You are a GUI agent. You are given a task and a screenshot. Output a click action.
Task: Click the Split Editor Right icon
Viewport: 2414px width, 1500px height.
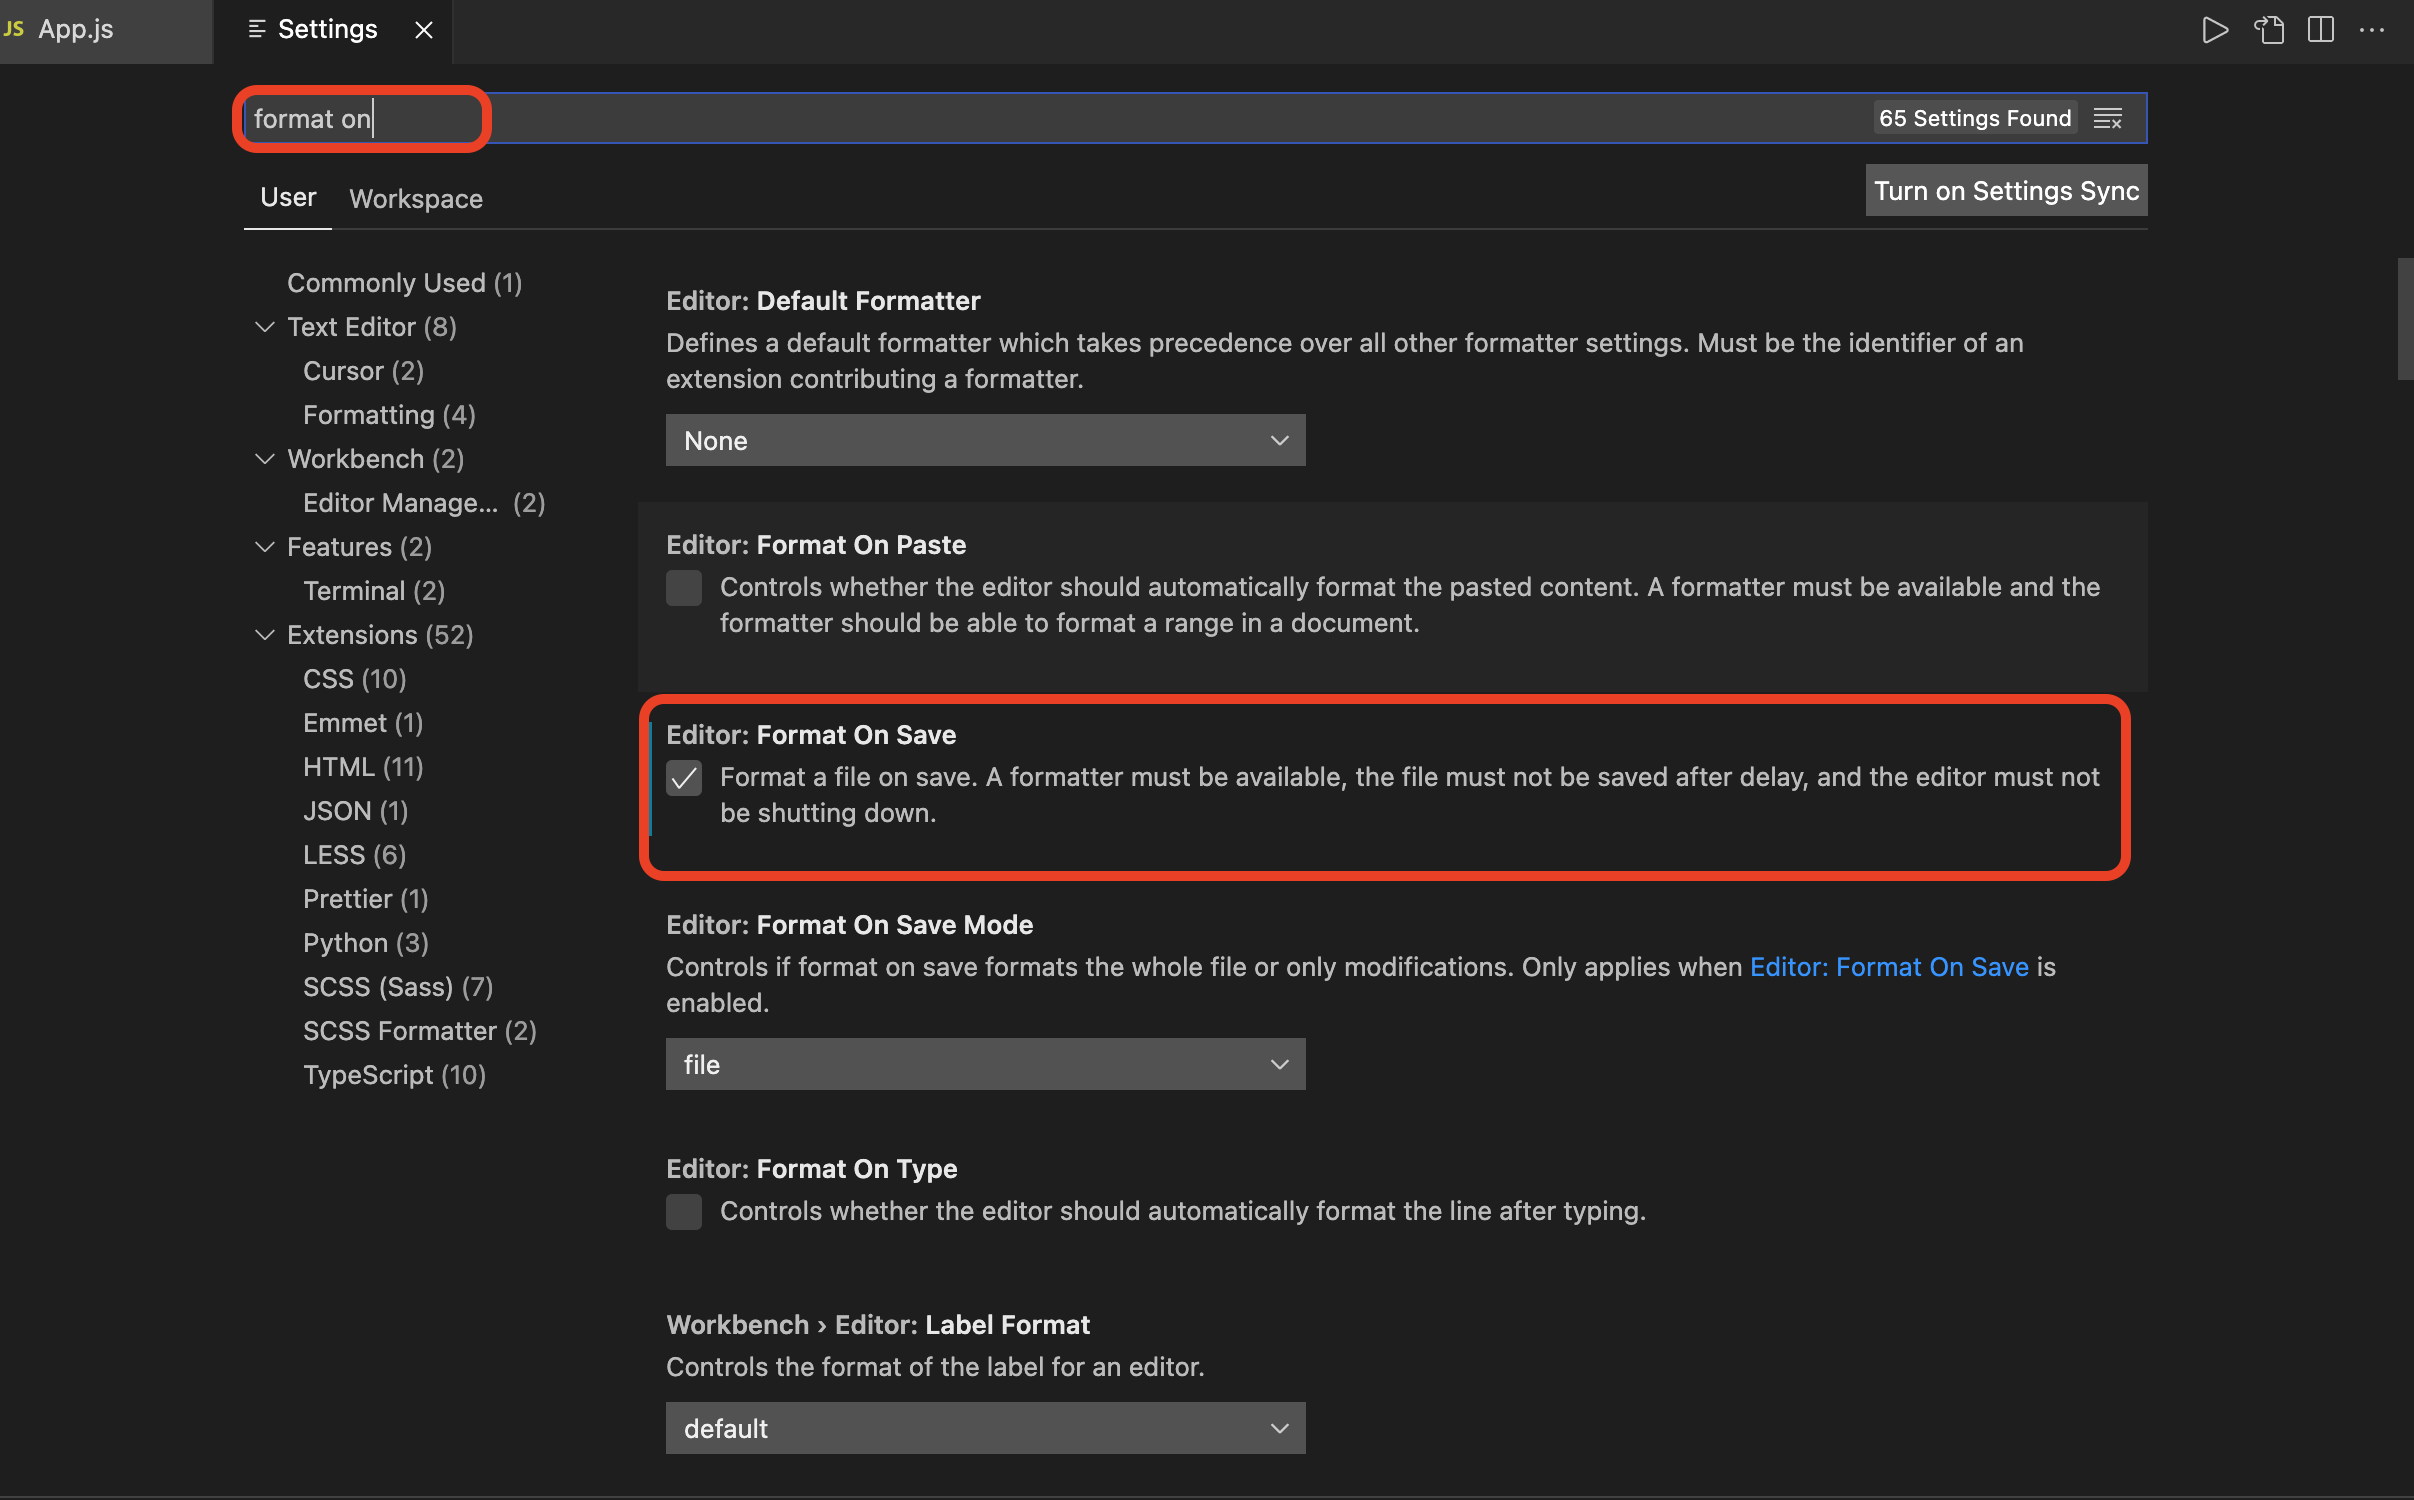tap(2320, 30)
